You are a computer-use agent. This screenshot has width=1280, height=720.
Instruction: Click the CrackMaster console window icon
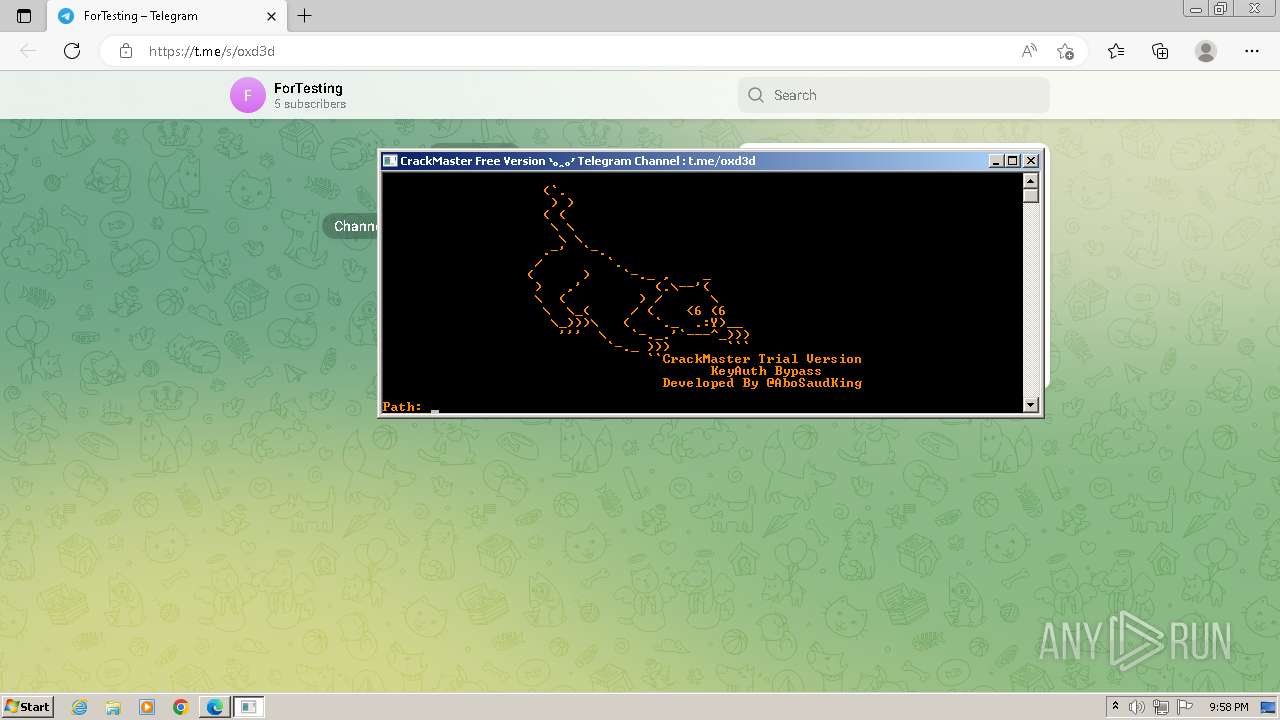pyautogui.click(x=391, y=161)
